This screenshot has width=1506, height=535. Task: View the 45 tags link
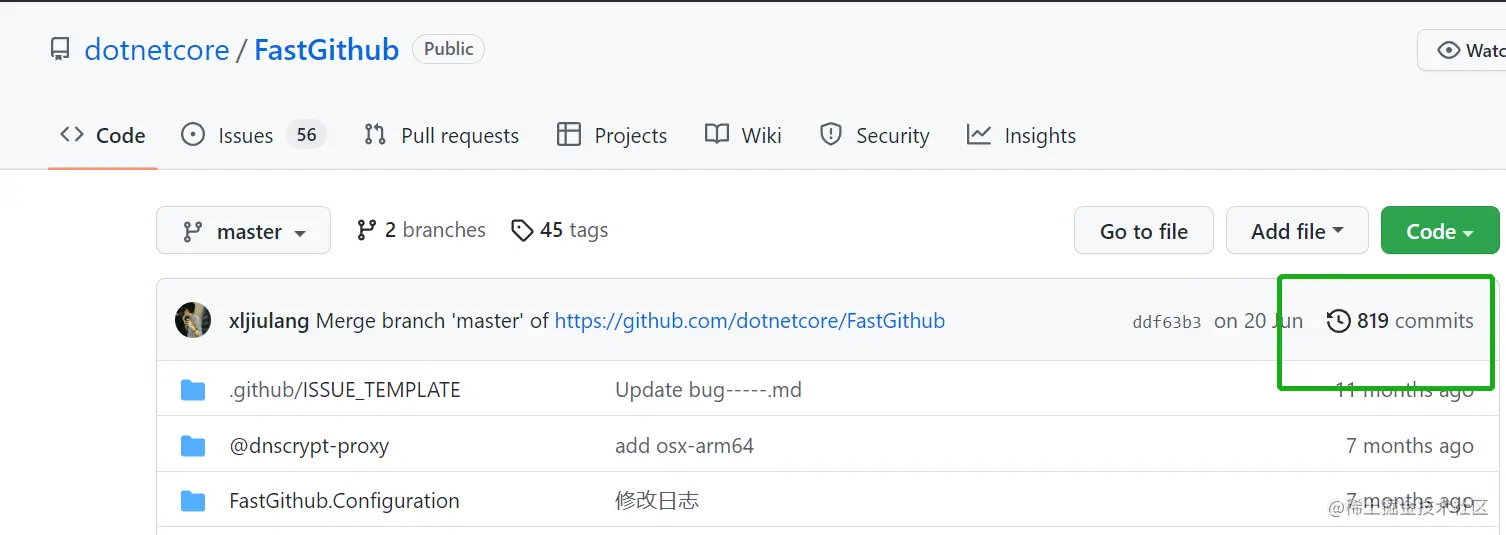559,230
